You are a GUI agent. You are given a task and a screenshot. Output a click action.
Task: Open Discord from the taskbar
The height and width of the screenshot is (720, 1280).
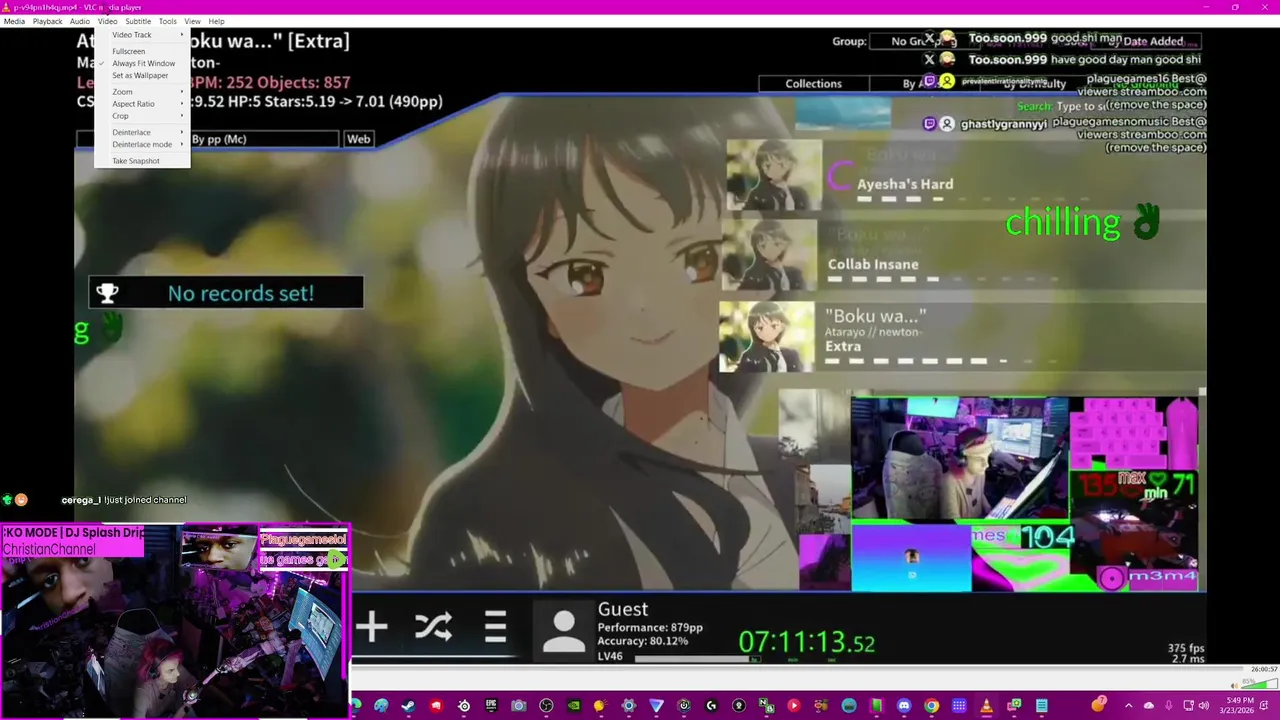904,706
